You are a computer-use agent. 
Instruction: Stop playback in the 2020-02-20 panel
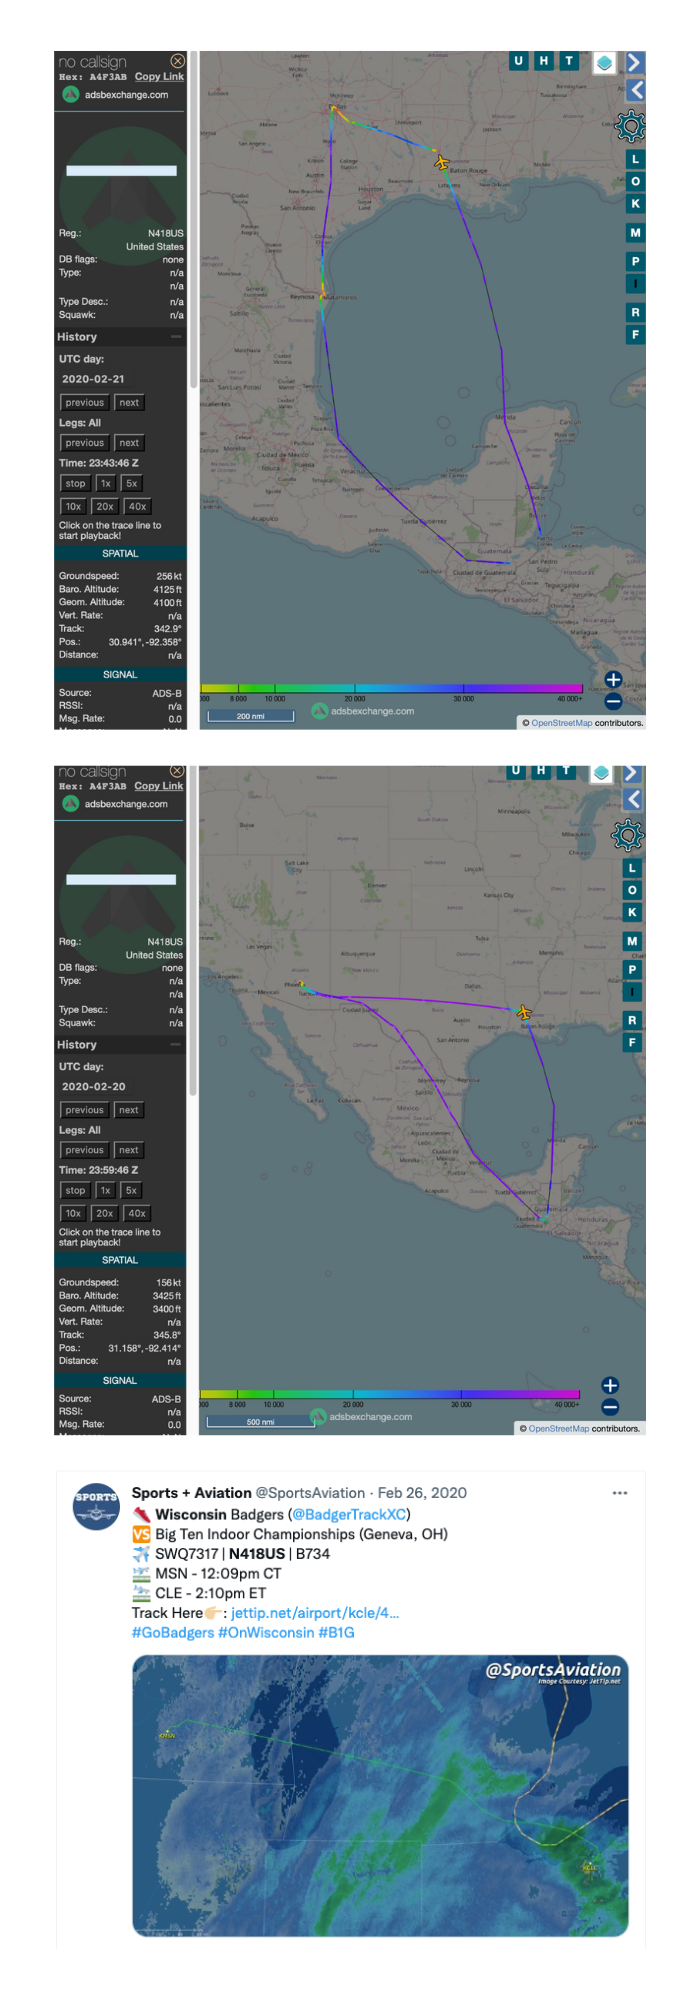75,1190
